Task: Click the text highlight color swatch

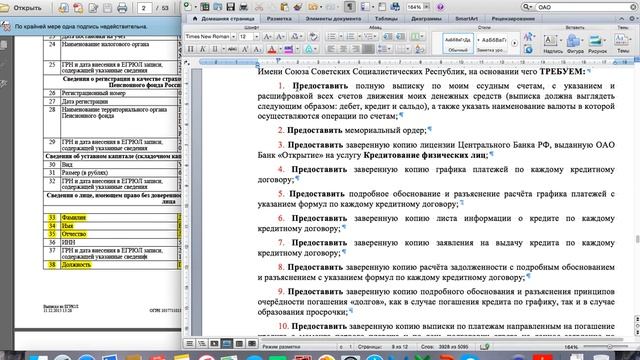Action: [289, 49]
